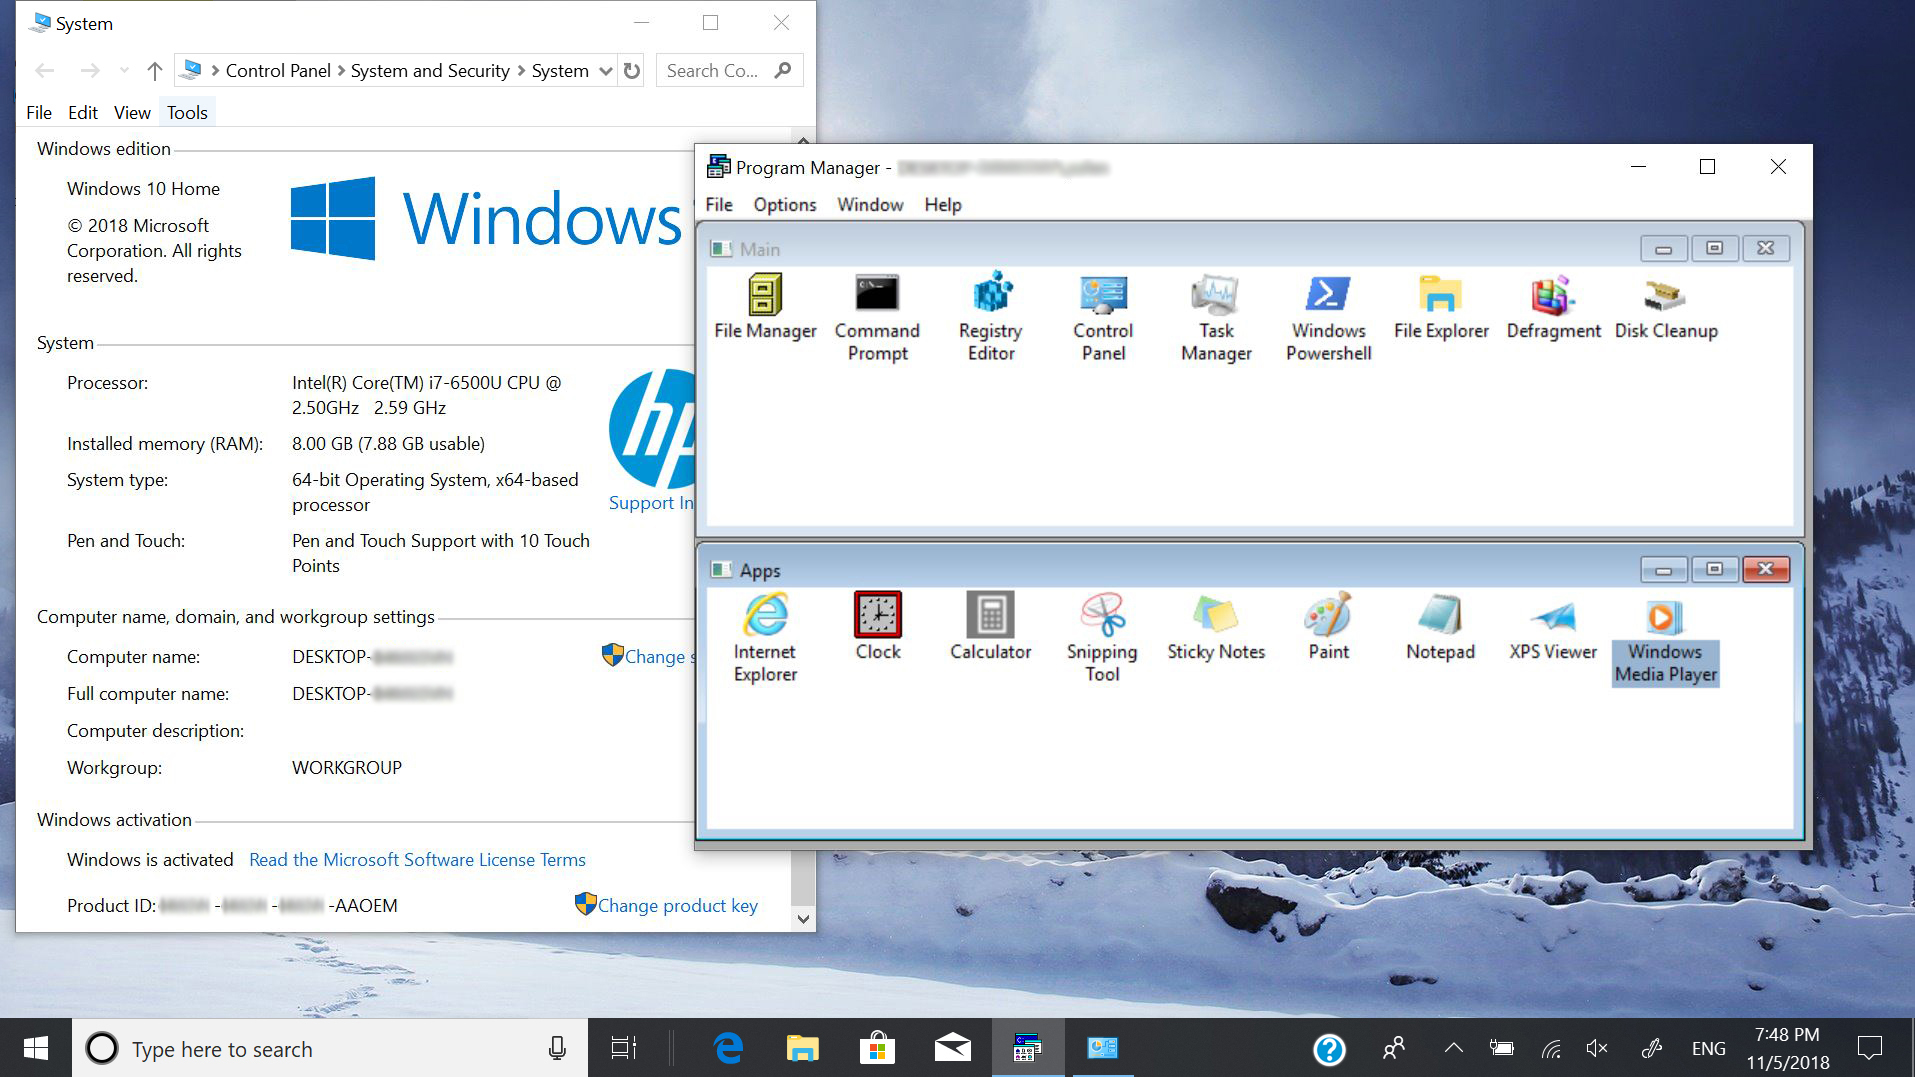Open Windows Powershell icon
The height and width of the screenshot is (1077, 1915).
click(x=1328, y=318)
